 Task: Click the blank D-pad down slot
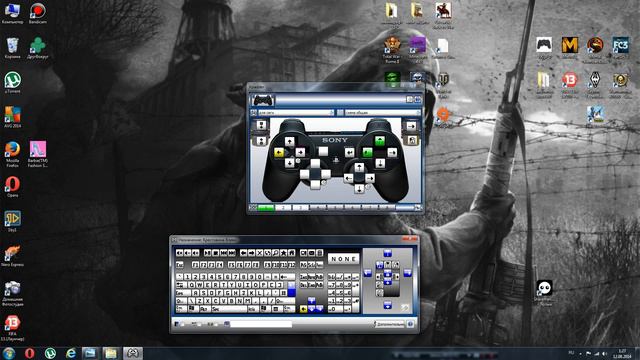315,184
